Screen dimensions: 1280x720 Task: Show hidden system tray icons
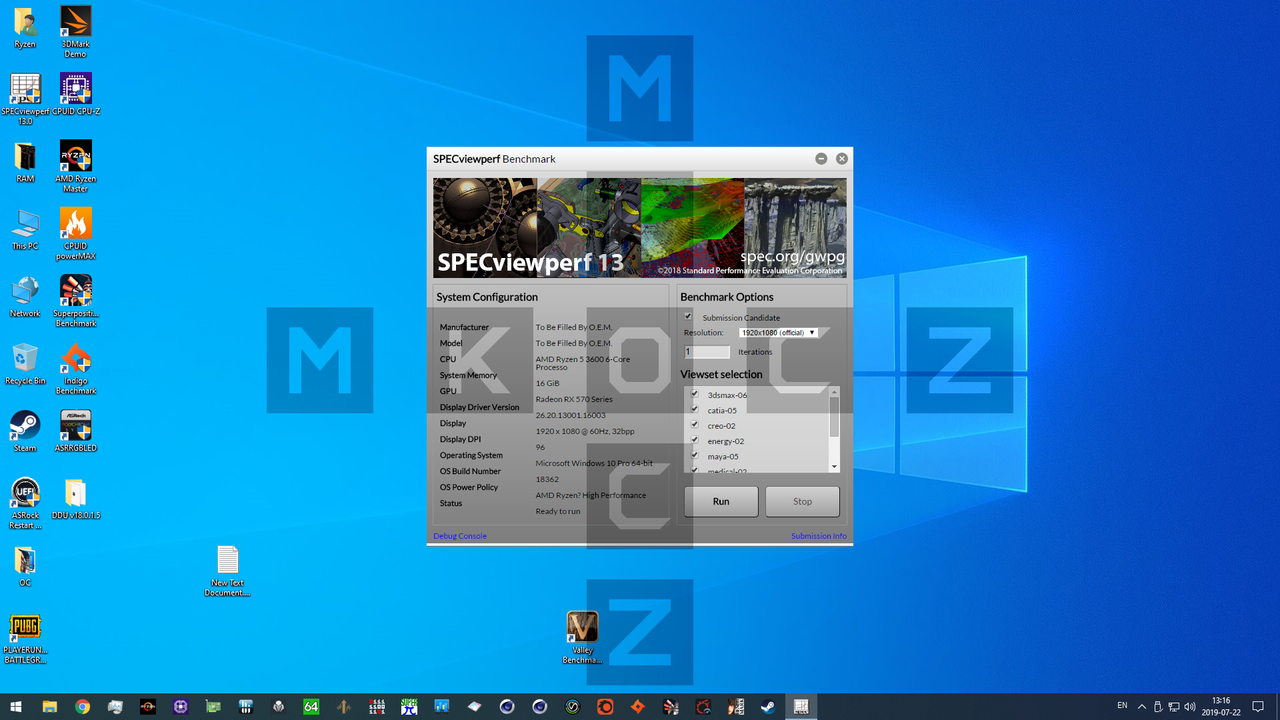(x=1142, y=706)
